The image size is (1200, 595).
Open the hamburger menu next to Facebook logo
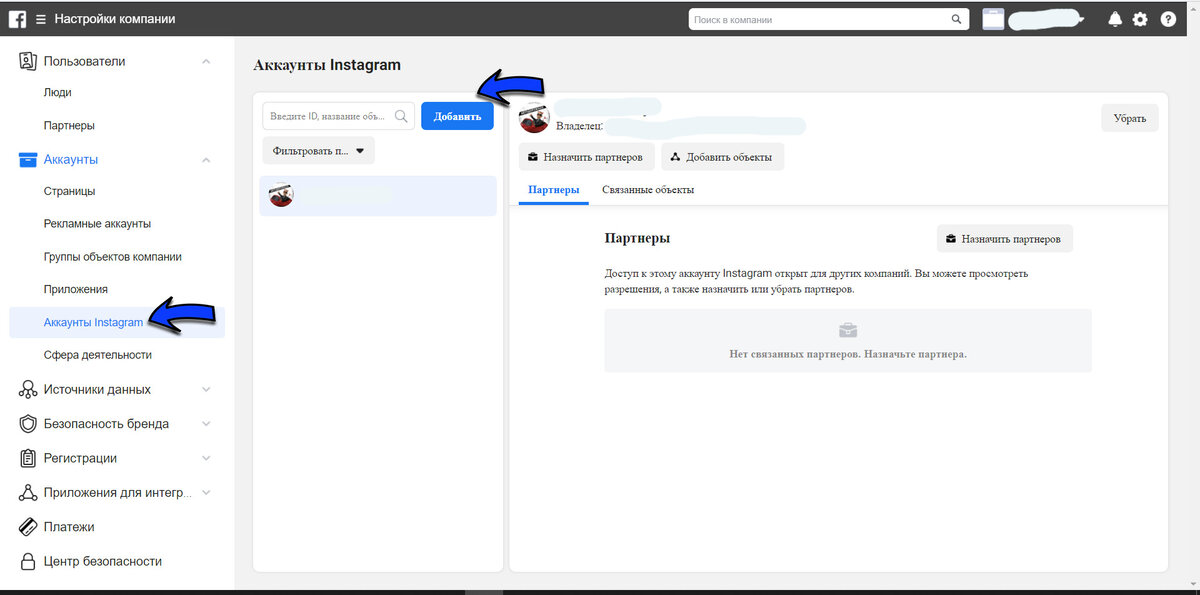(40, 19)
